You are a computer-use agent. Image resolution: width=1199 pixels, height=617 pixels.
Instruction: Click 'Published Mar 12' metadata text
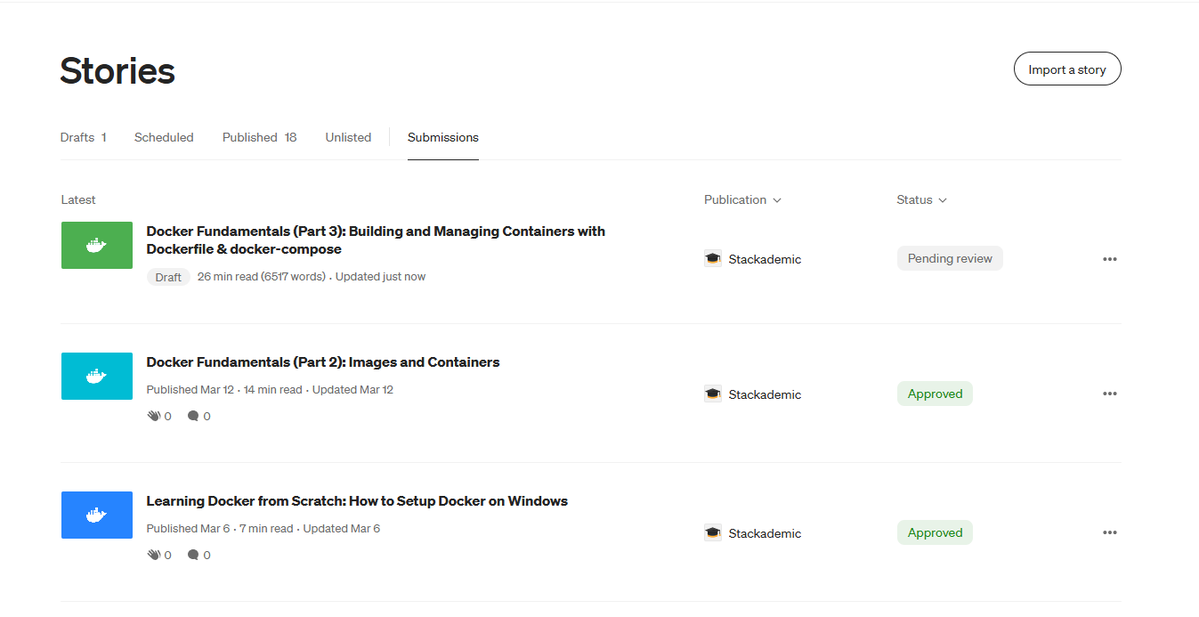coord(190,390)
